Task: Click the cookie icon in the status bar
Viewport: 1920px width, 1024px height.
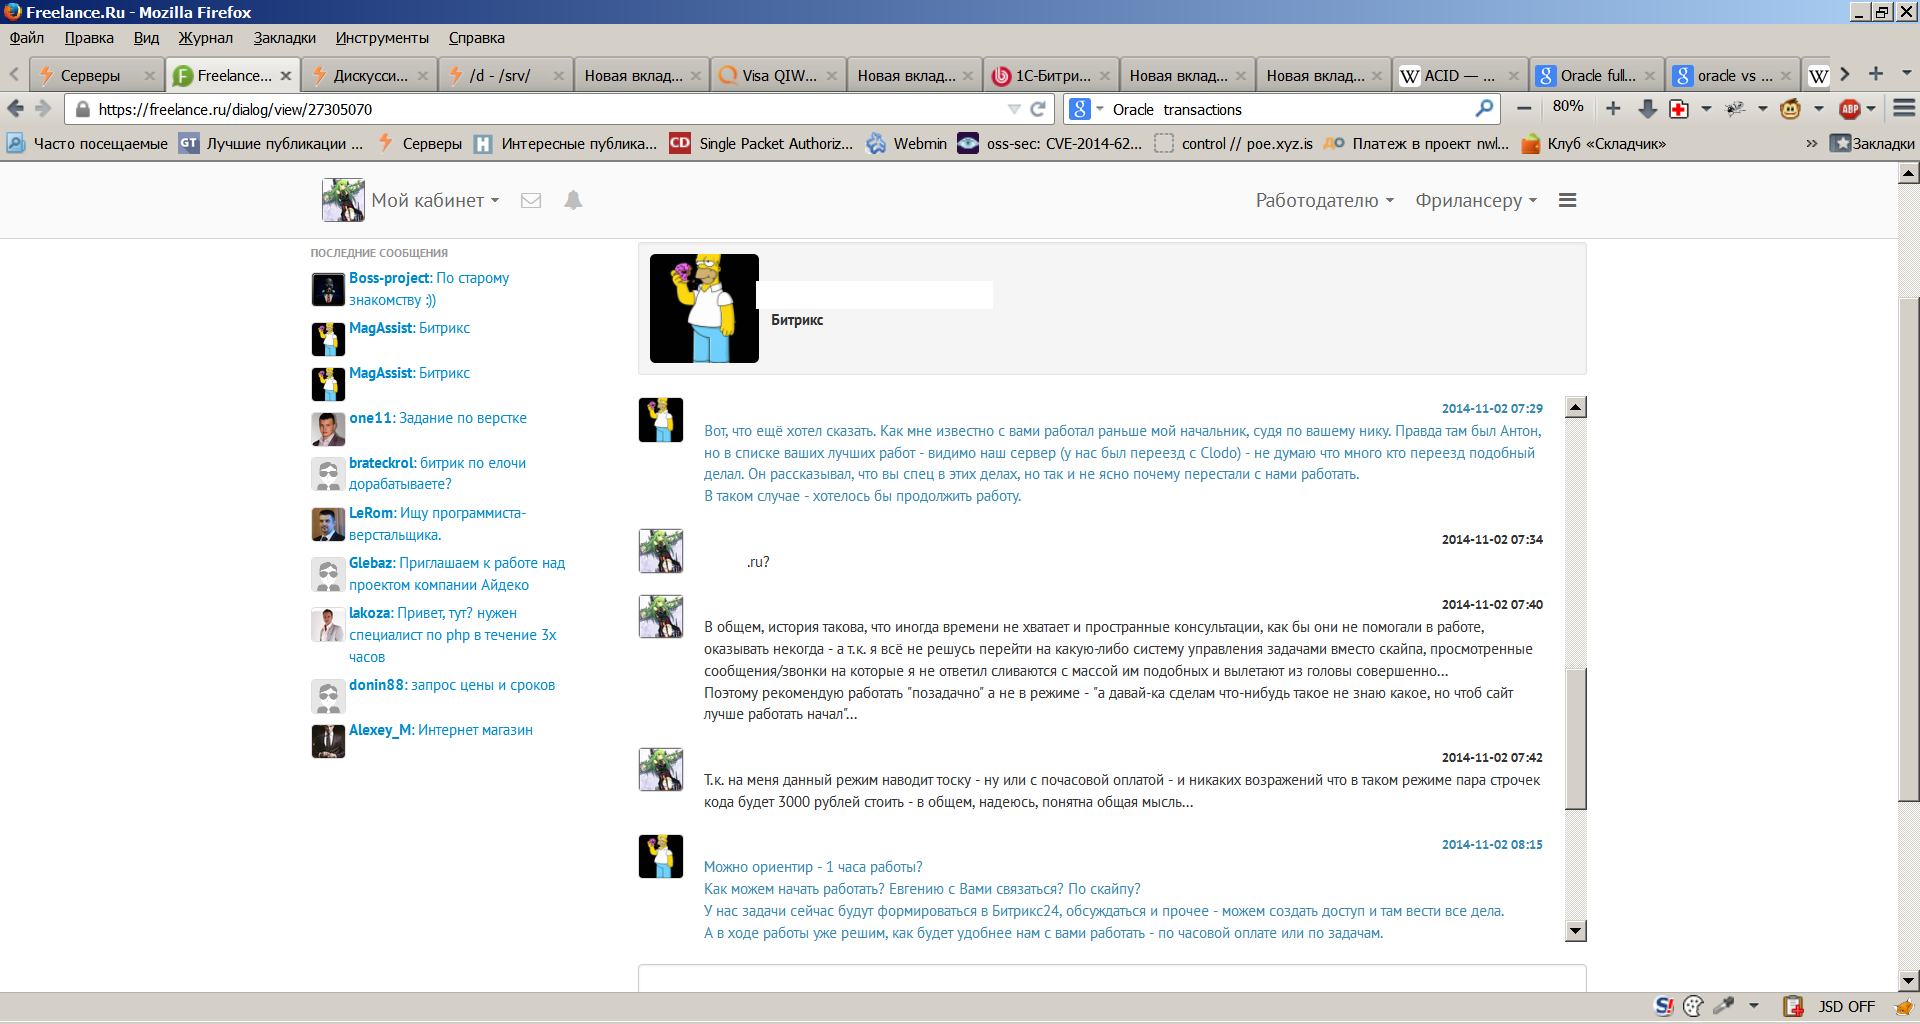Action: (1693, 1006)
